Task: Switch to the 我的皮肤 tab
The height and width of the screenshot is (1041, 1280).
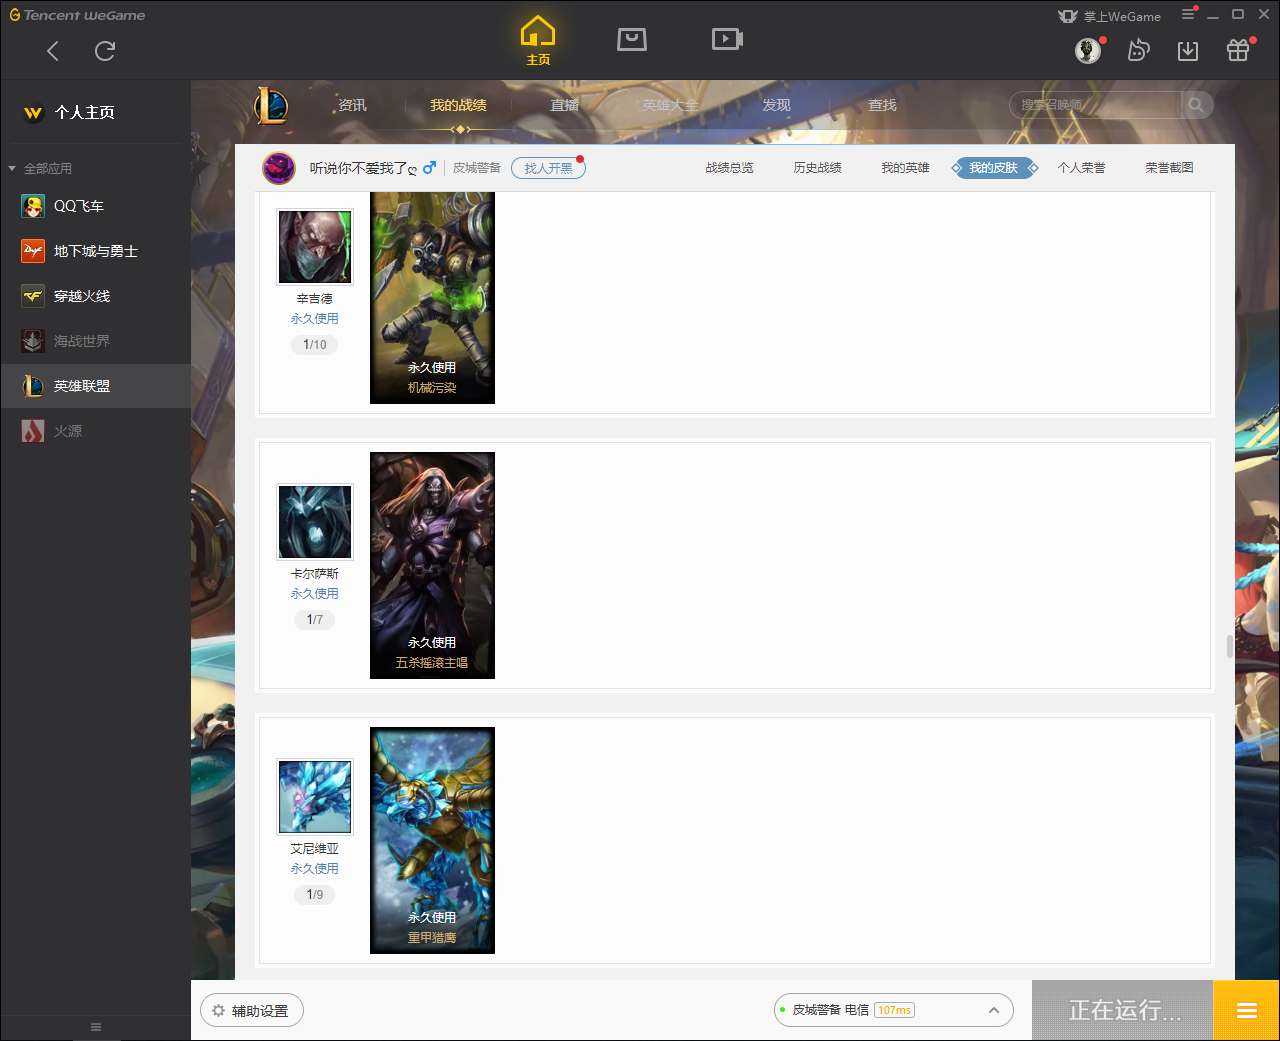Action: coord(993,168)
